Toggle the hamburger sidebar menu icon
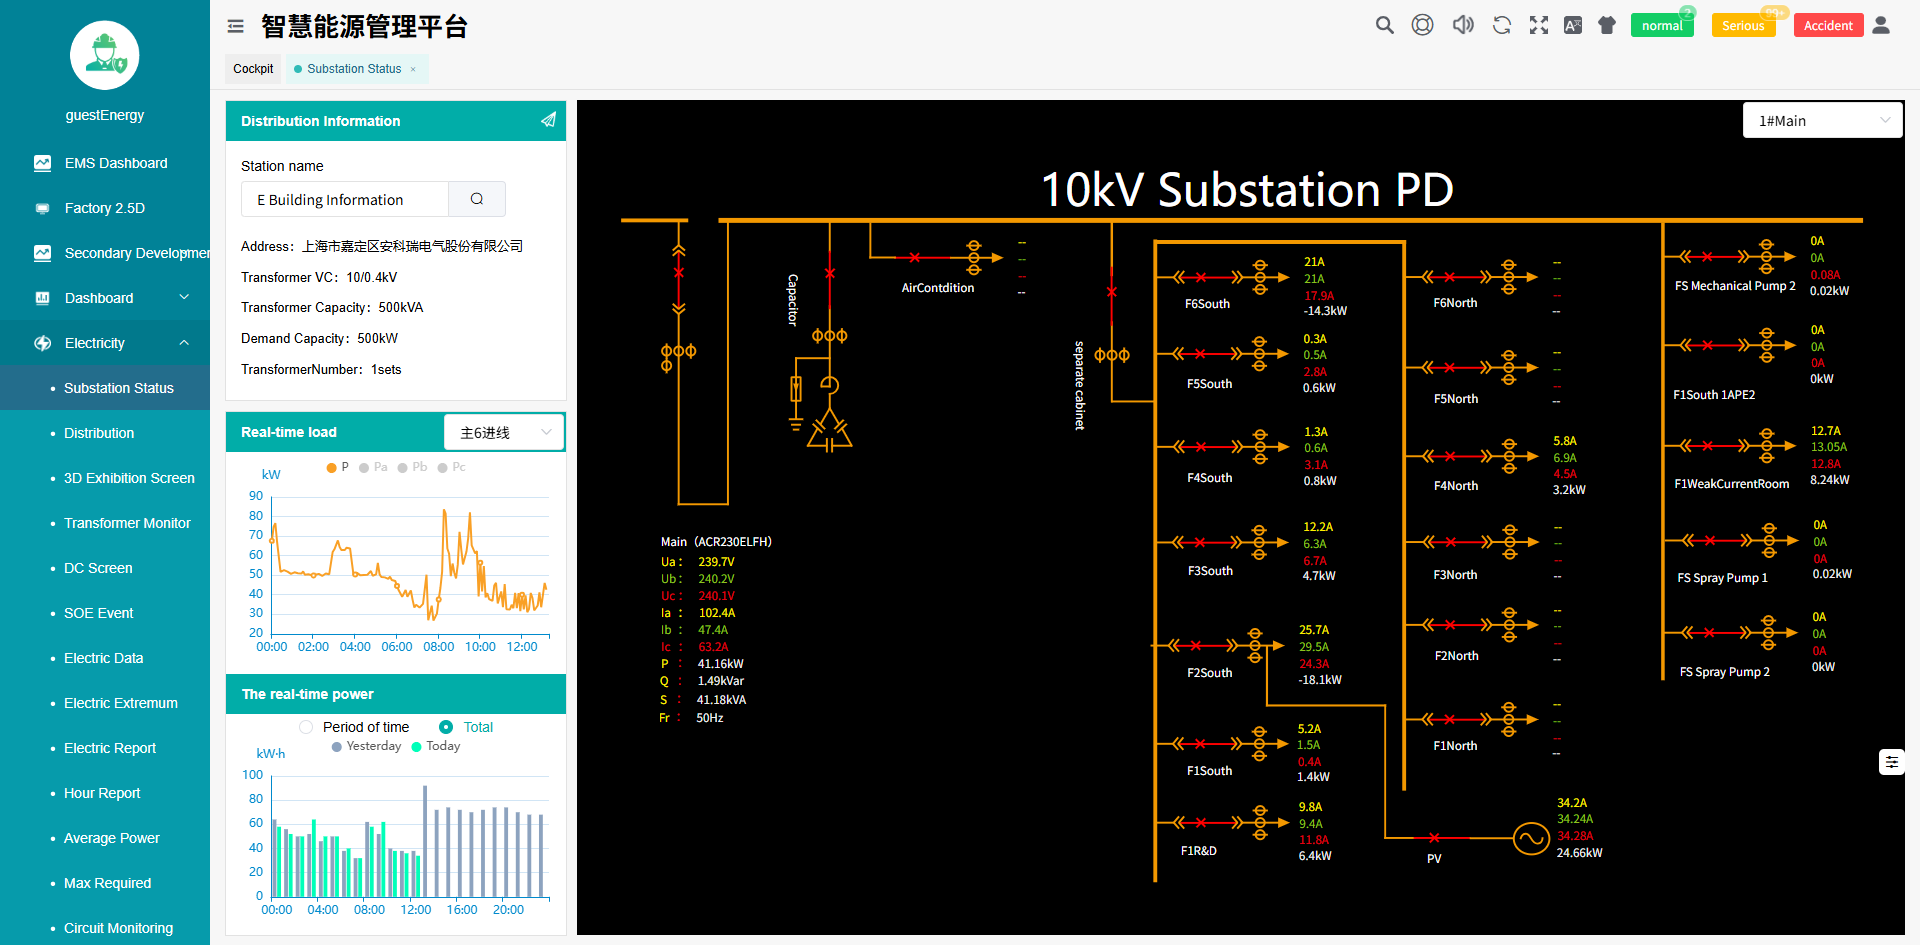Viewport: 1920px width, 945px height. [x=236, y=27]
